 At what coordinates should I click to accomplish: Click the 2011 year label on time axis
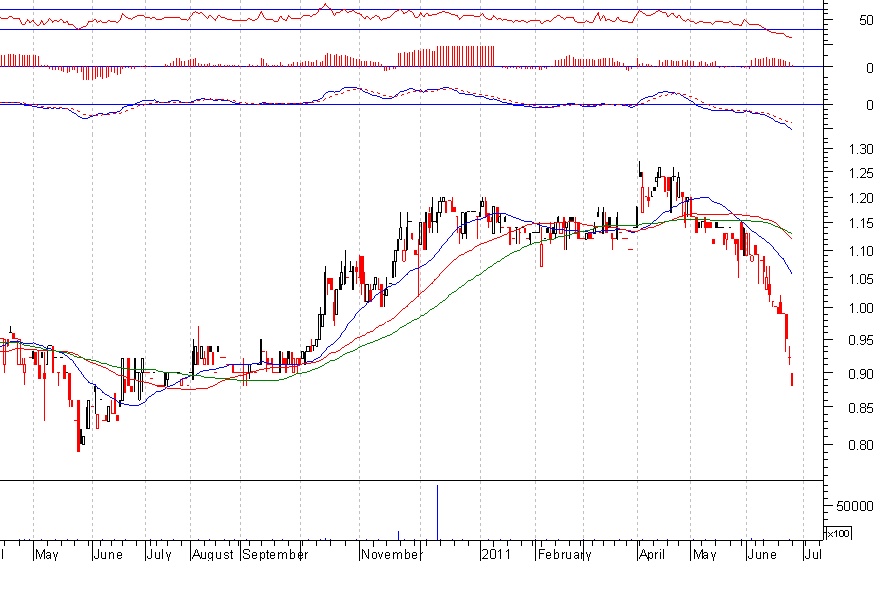tap(497, 553)
